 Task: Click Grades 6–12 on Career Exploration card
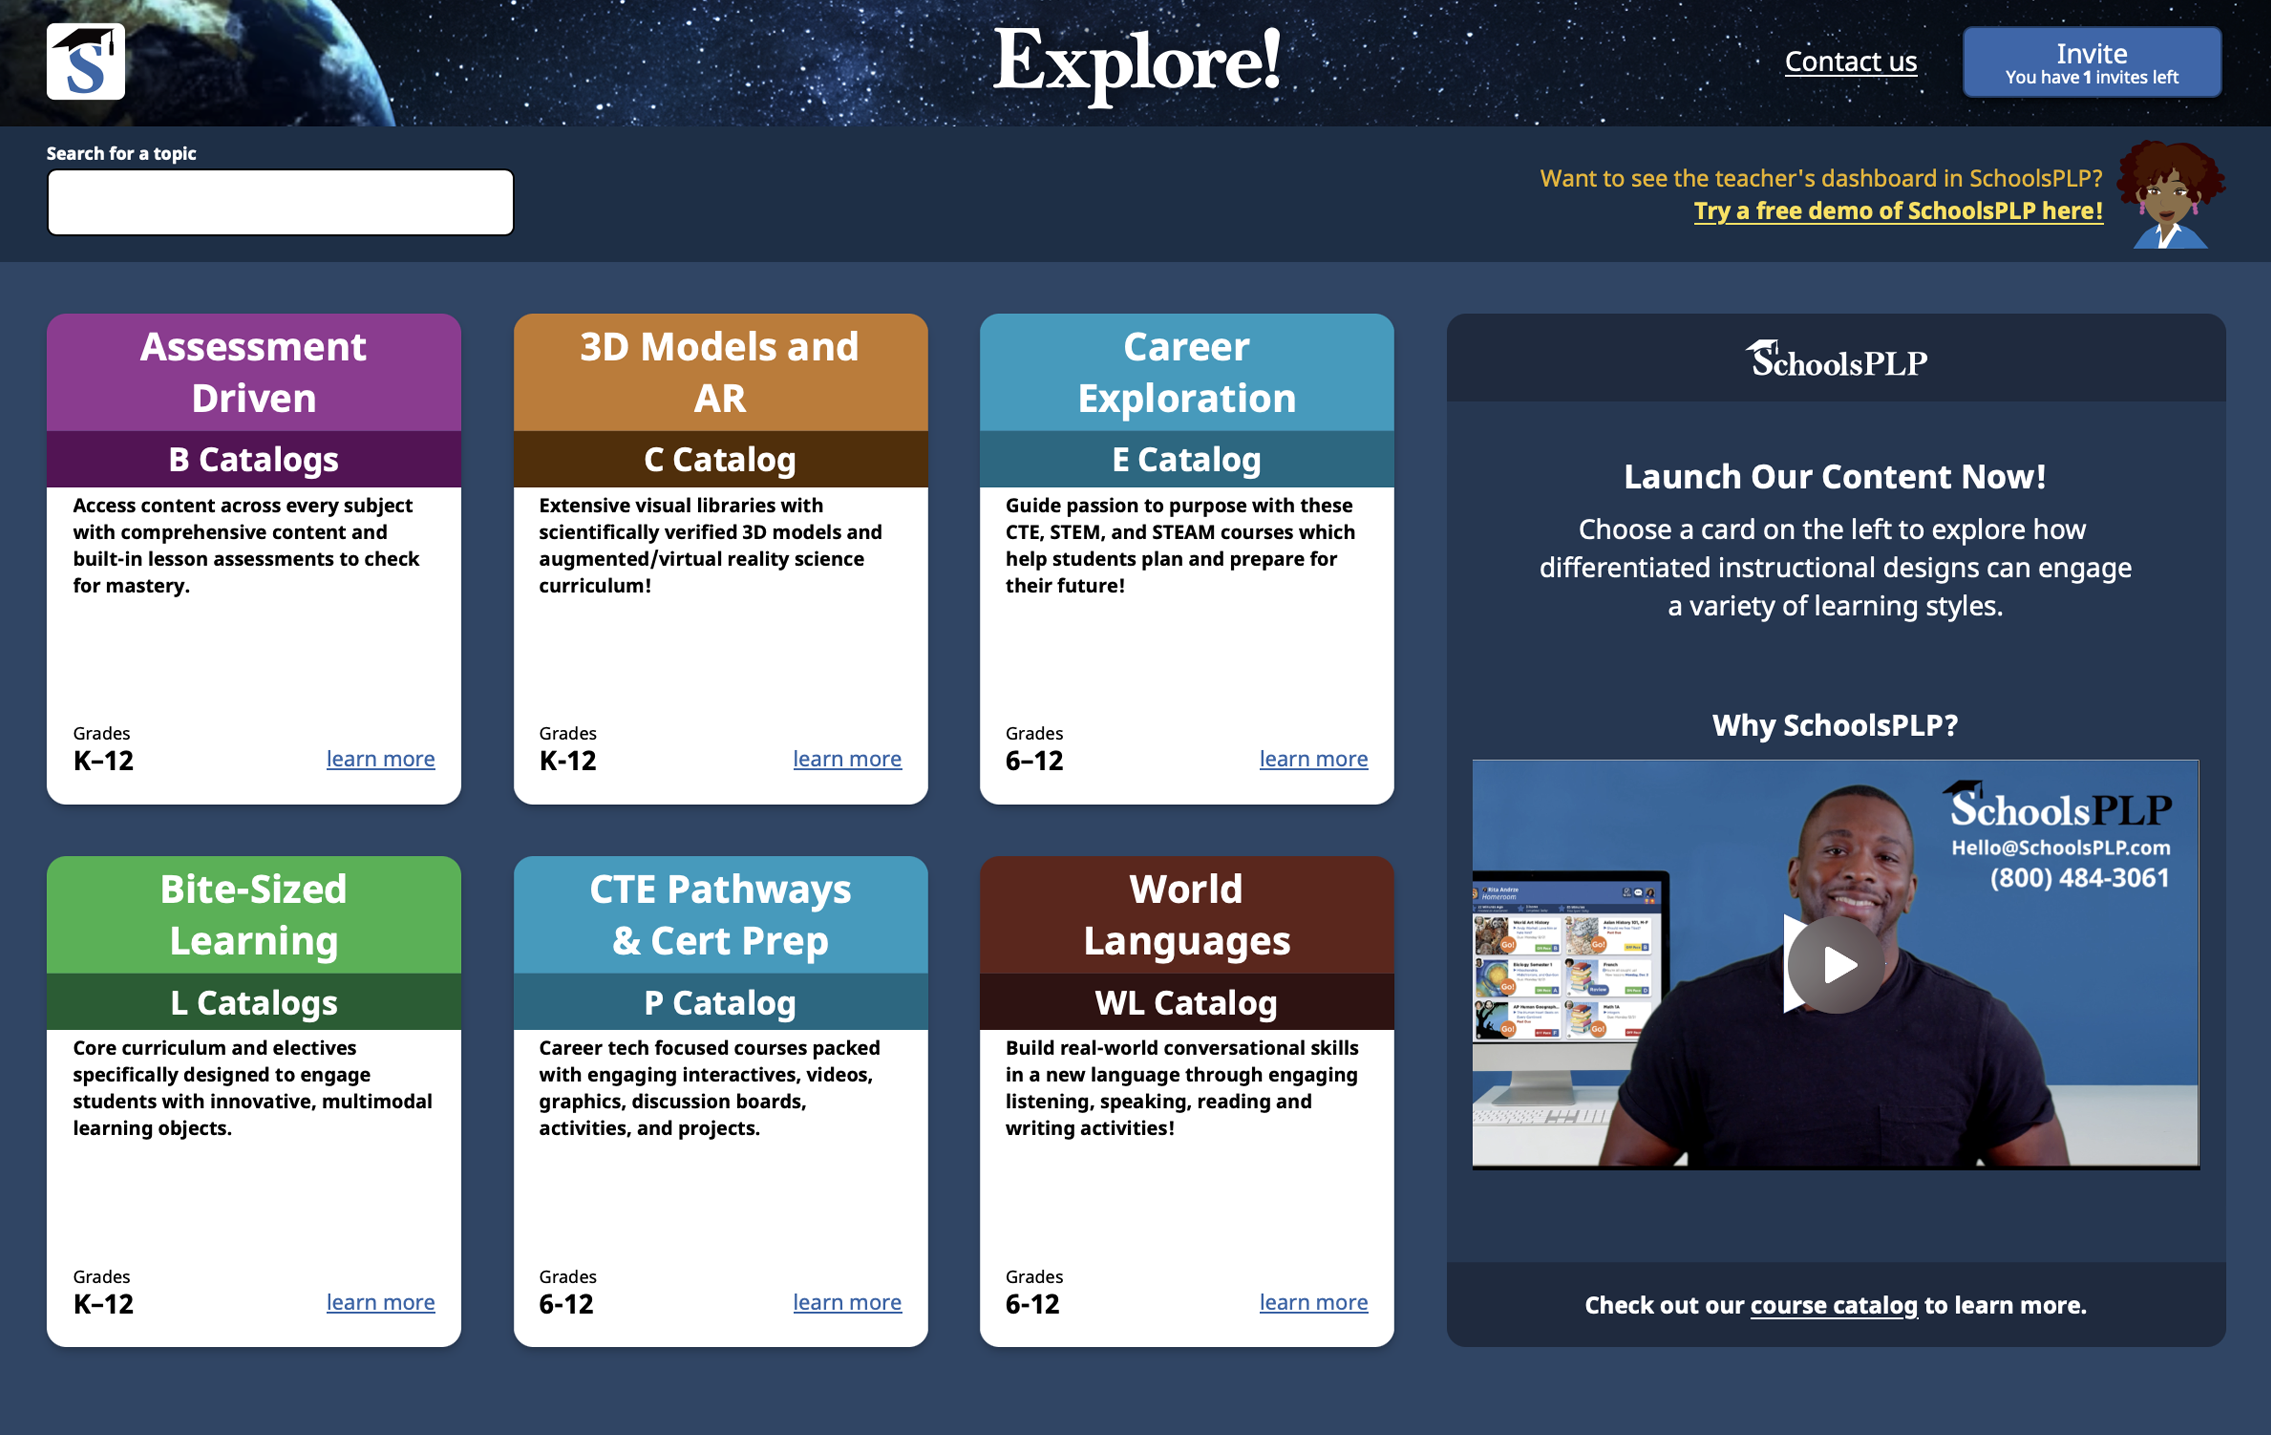[x=1034, y=749]
